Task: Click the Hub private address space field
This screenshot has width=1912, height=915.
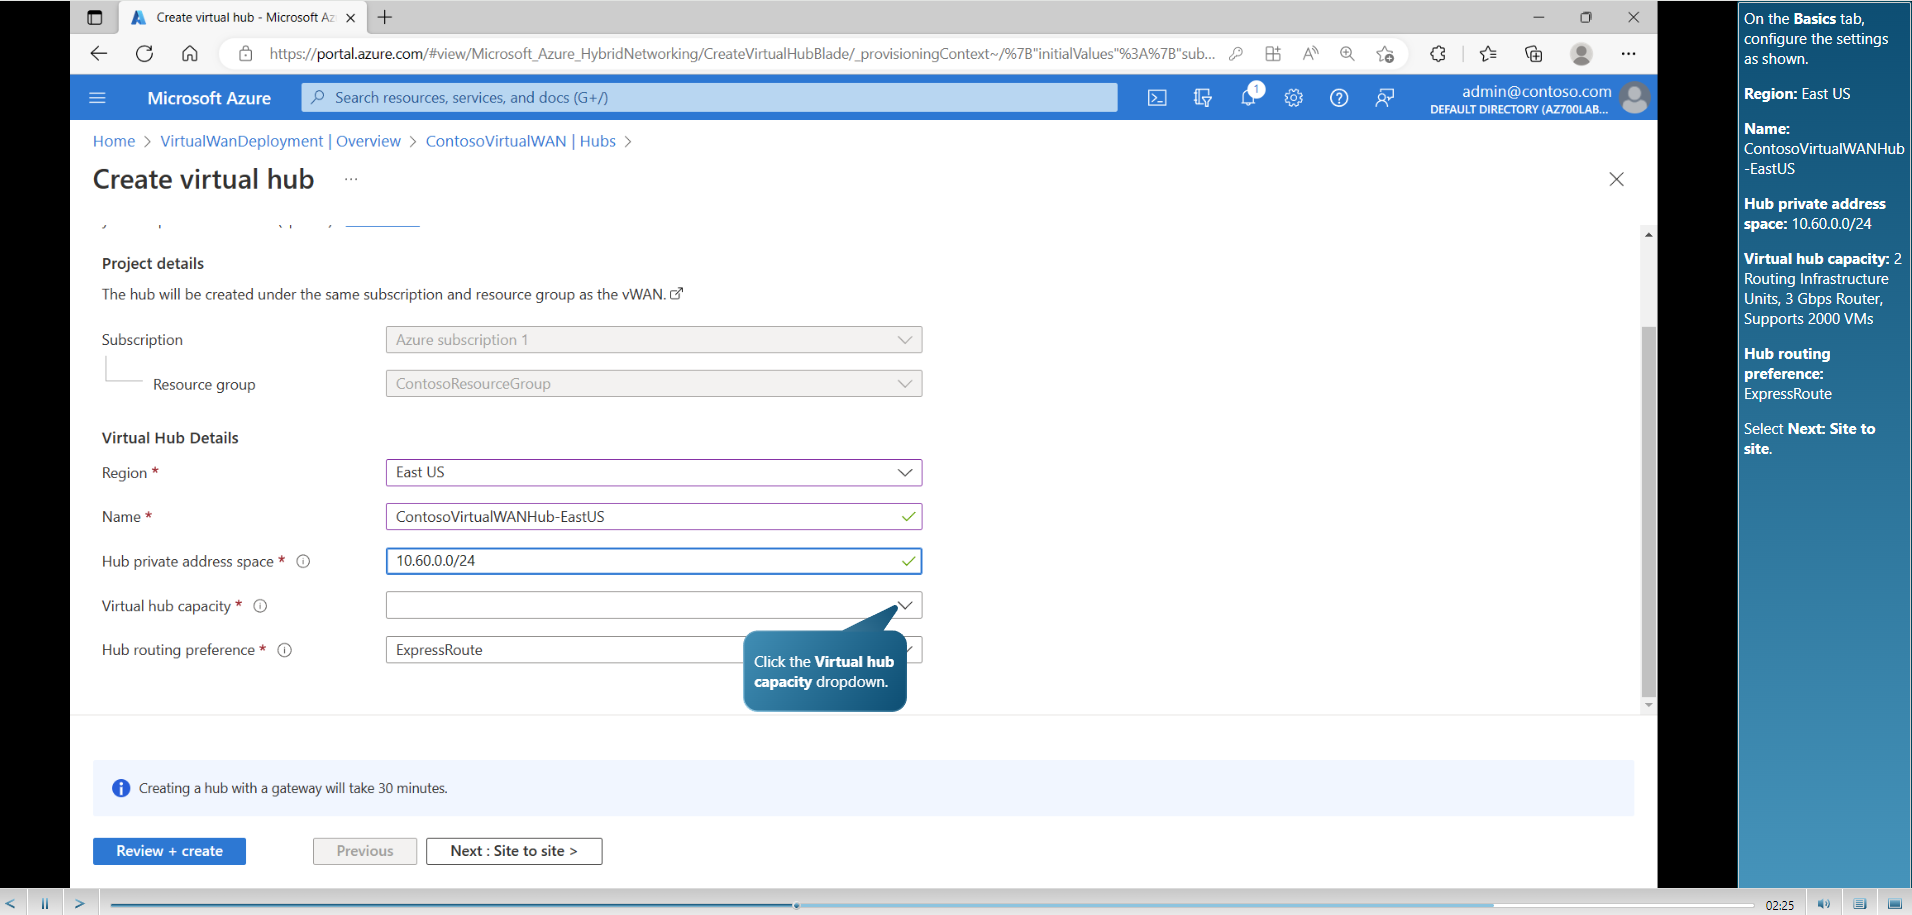Action: pyautogui.click(x=654, y=561)
